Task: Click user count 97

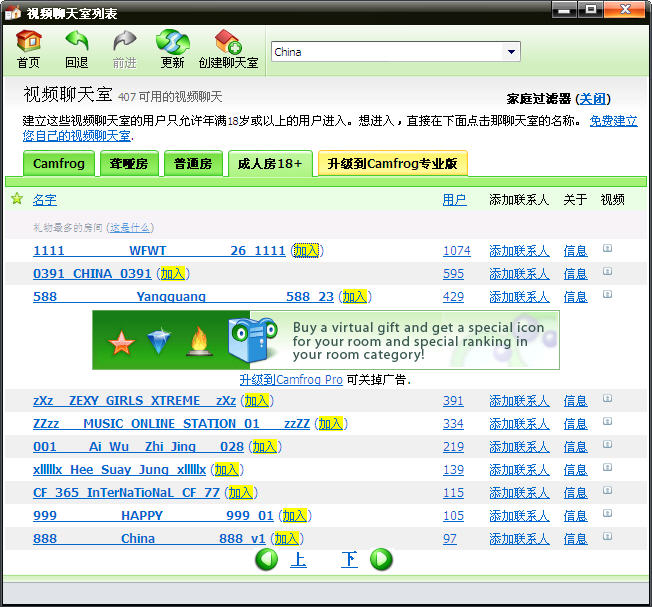Action: [449, 539]
